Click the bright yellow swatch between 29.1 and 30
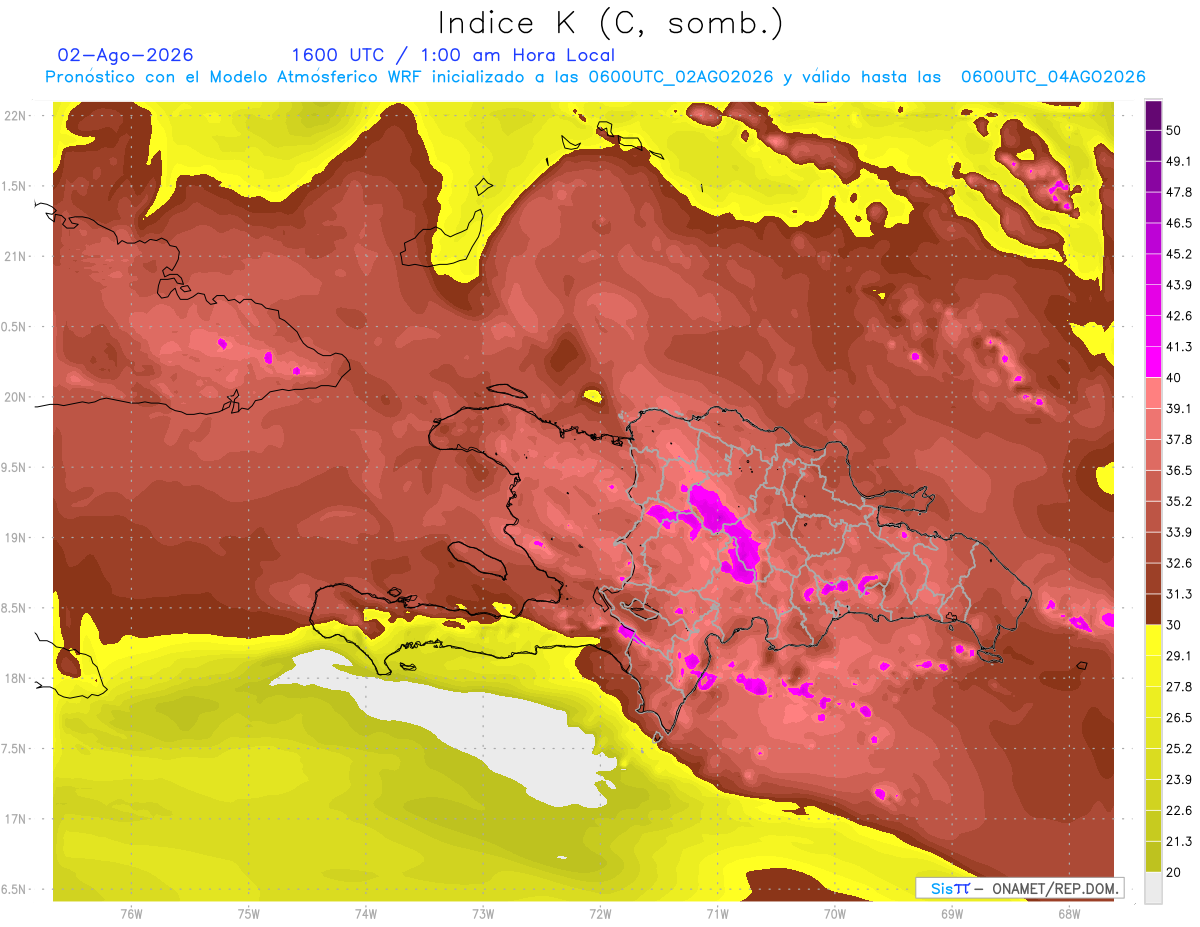Viewport: 1200px width, 927px height. point(1153,640)
